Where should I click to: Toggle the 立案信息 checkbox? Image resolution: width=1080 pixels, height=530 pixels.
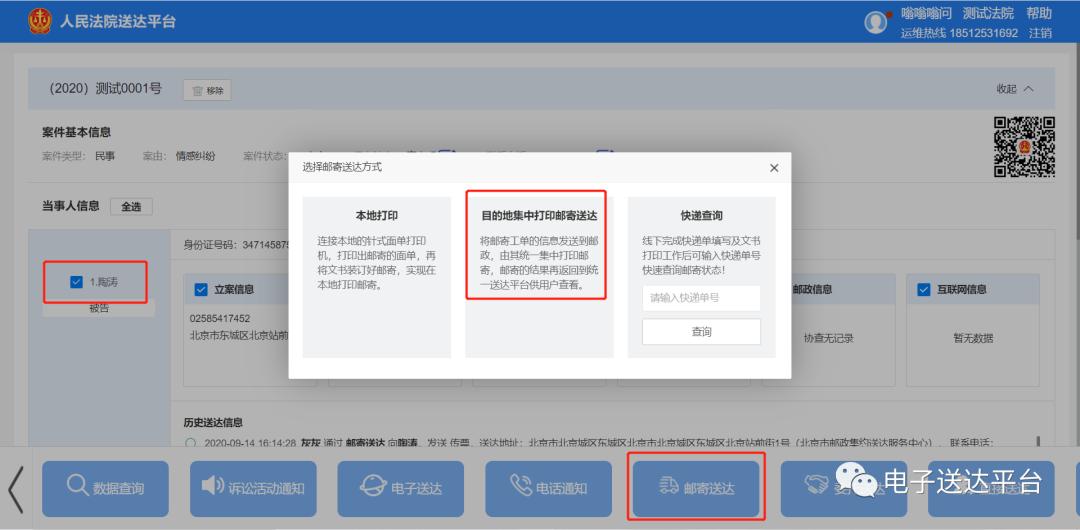201,289
